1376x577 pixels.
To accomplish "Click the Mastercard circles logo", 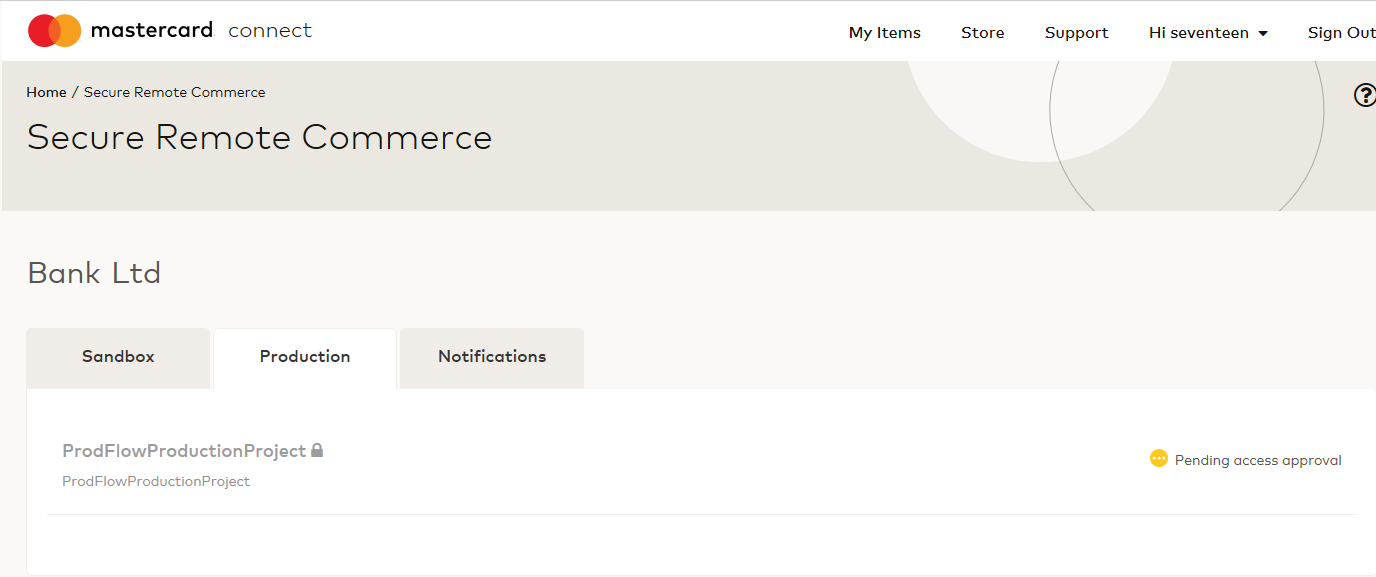I will coord(55,31).
